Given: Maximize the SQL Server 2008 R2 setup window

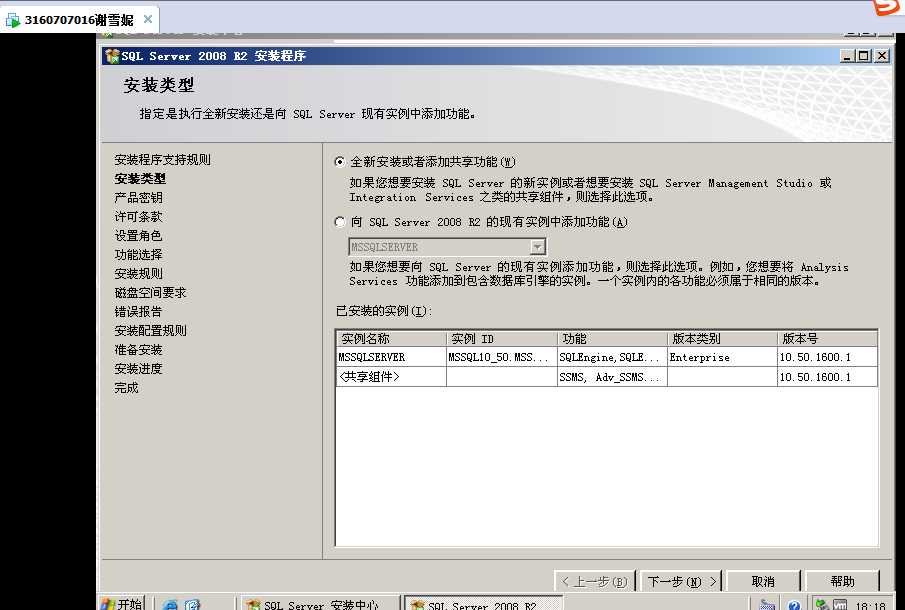Looking at the screenshot, I should coord(864,56).
